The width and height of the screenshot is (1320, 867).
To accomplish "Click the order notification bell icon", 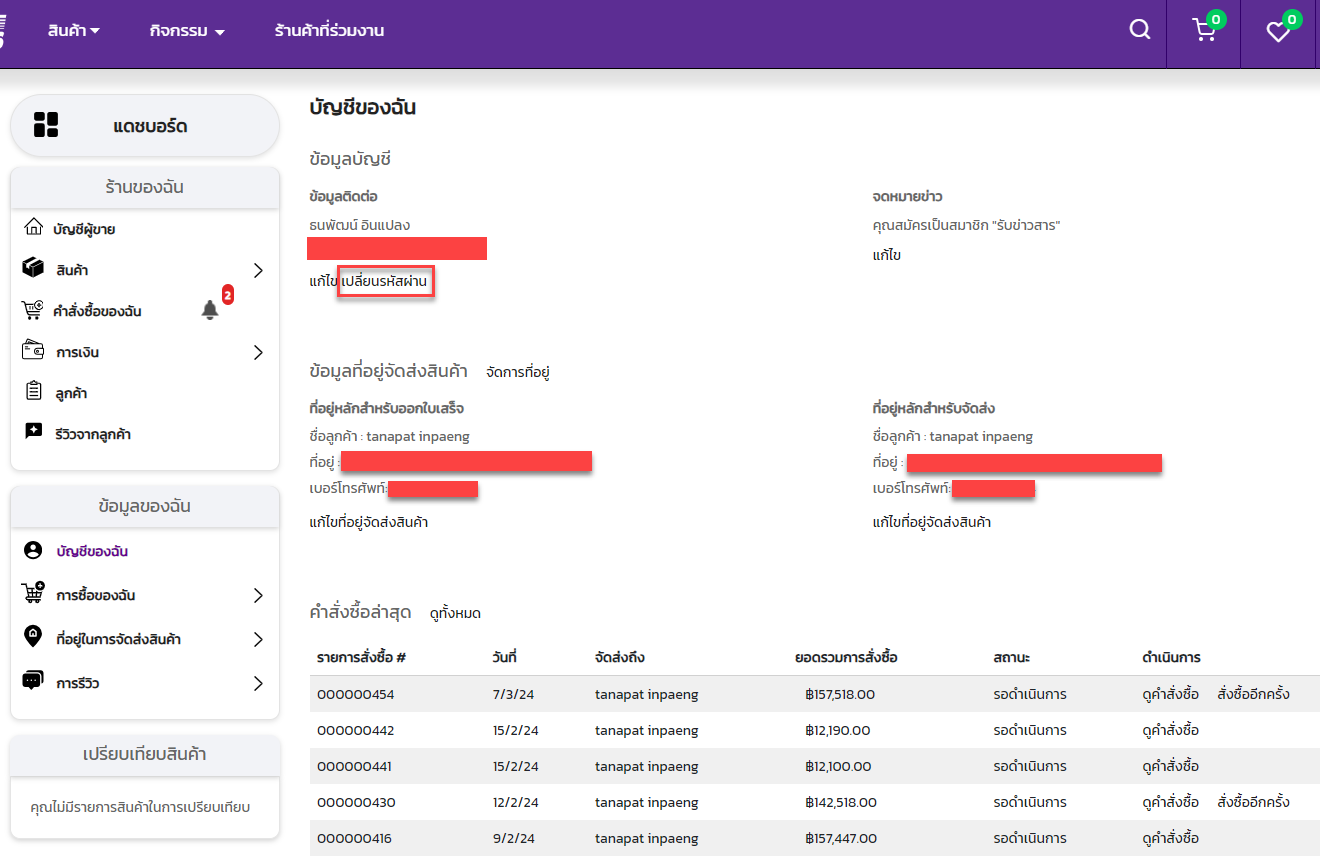I will [x=210, y=310].
